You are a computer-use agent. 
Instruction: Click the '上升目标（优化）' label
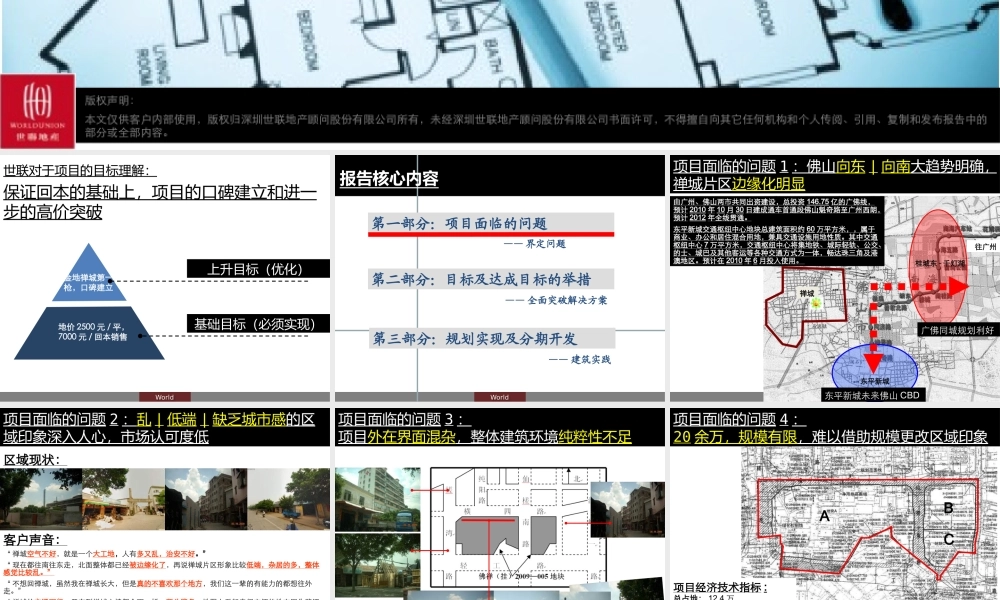click(x=258, y=268)
